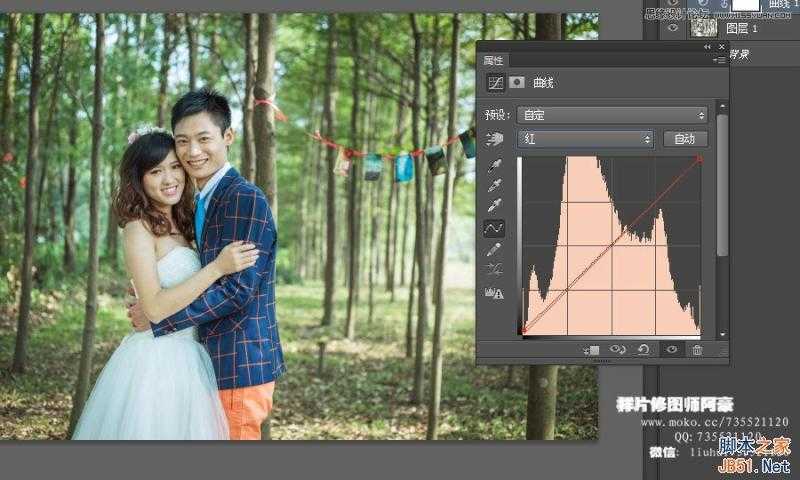Delete the curves adjustment layer via trash
The width and height of the screenshot is (800, 480).
tap(697, 350)
